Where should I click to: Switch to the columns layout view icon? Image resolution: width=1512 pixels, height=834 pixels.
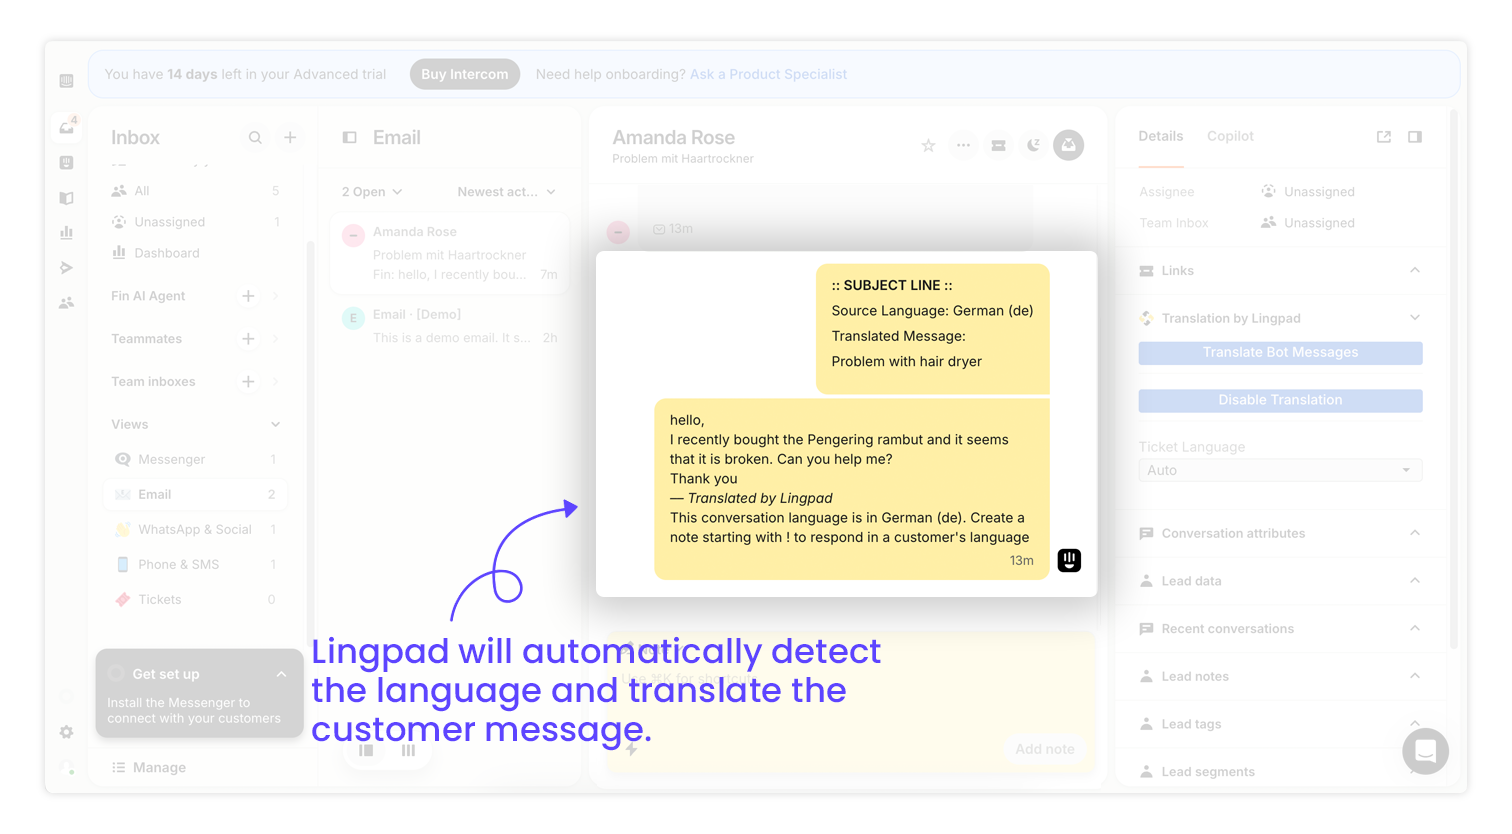click(408, 750)
